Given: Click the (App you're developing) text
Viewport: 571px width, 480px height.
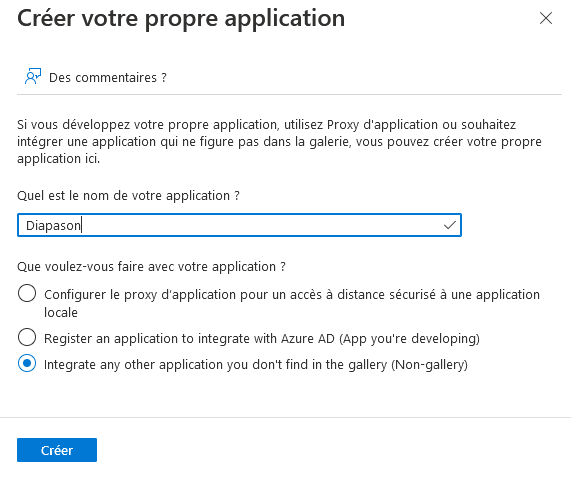Looking at the screenshot, I should tap(409, 339).
